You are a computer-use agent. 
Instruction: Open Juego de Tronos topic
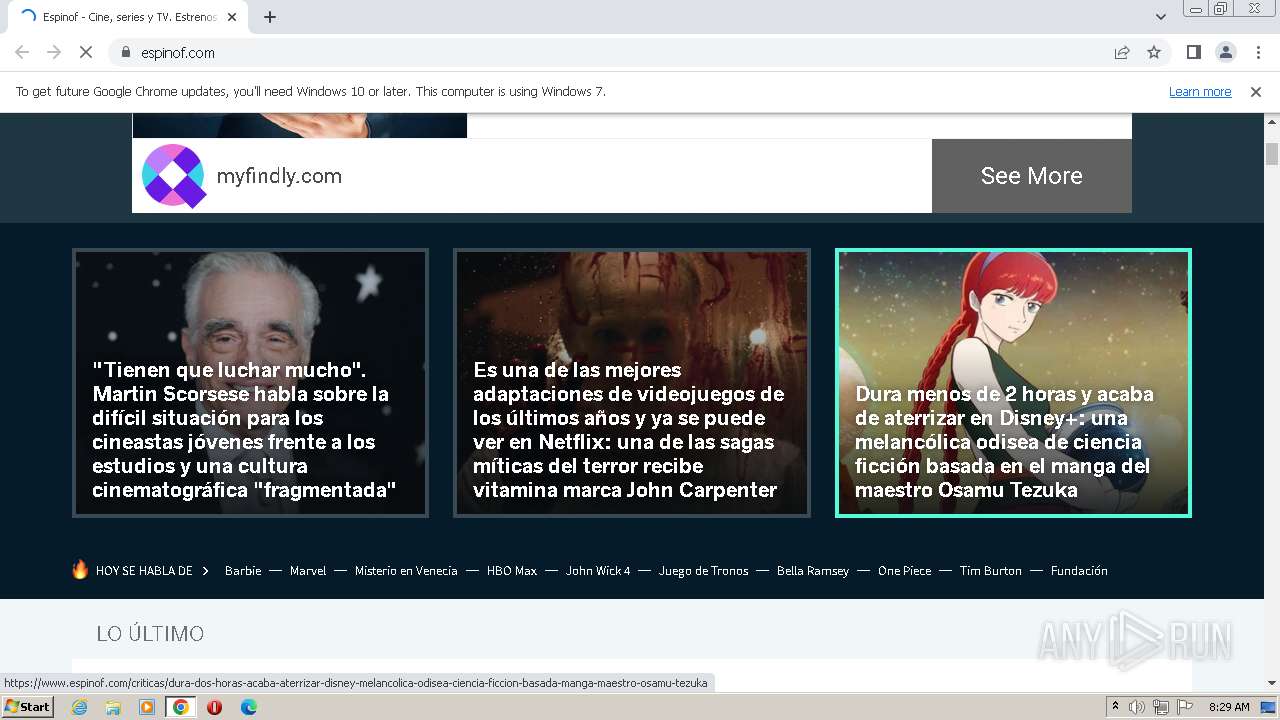tap(703, 571)
